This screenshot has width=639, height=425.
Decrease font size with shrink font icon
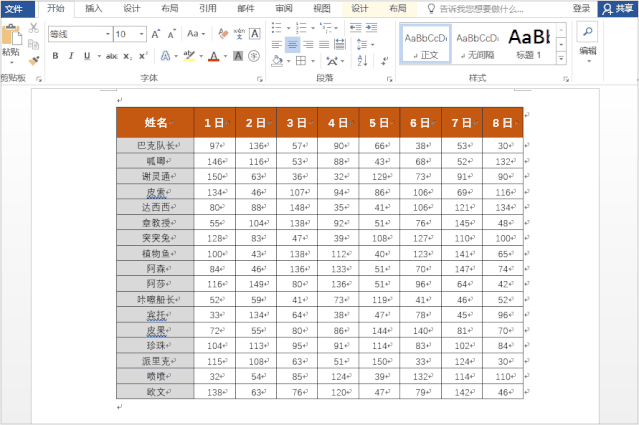172,34
